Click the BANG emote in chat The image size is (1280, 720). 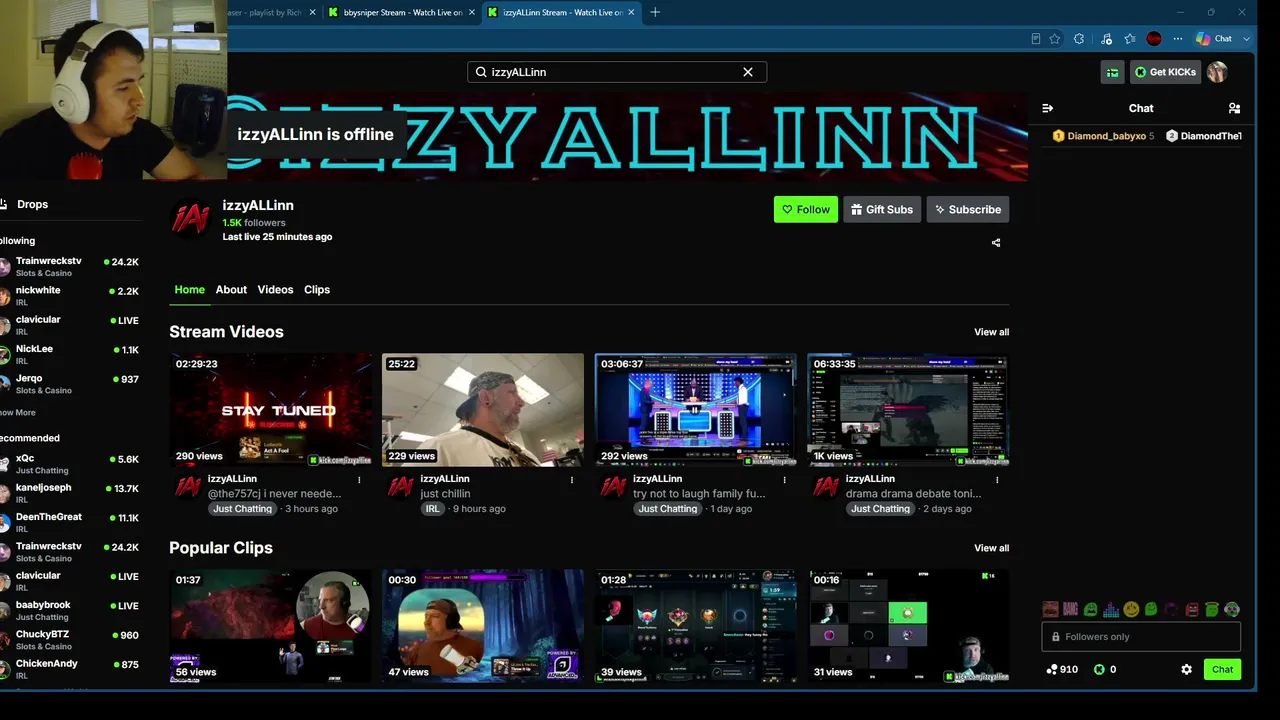click(1070, 609)
